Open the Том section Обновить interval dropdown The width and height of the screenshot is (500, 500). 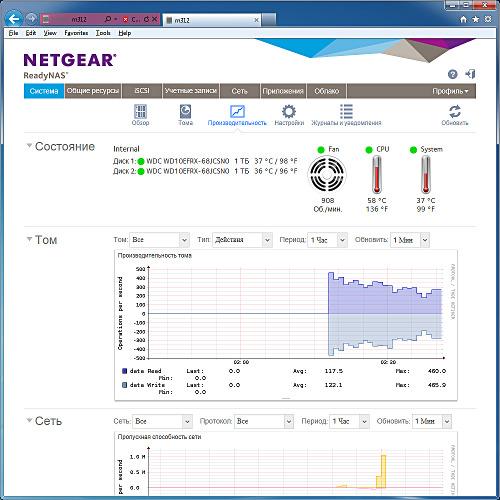click(410, 240)
